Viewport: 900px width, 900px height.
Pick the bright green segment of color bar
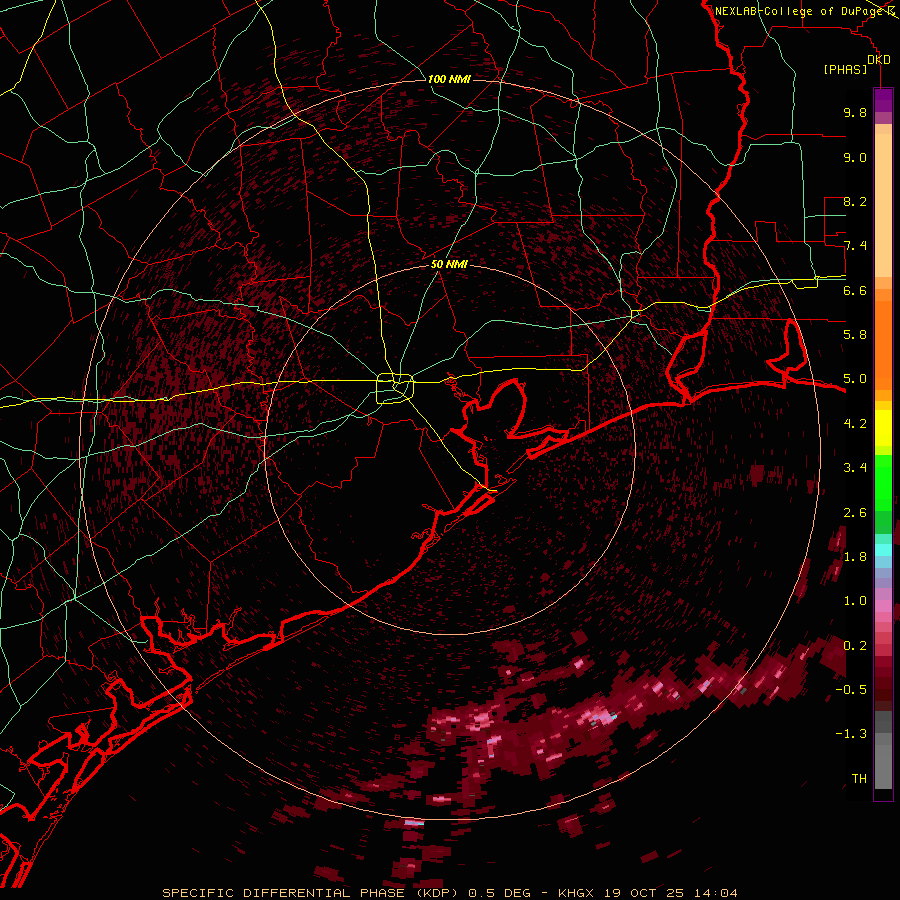[x=883, y=482]
